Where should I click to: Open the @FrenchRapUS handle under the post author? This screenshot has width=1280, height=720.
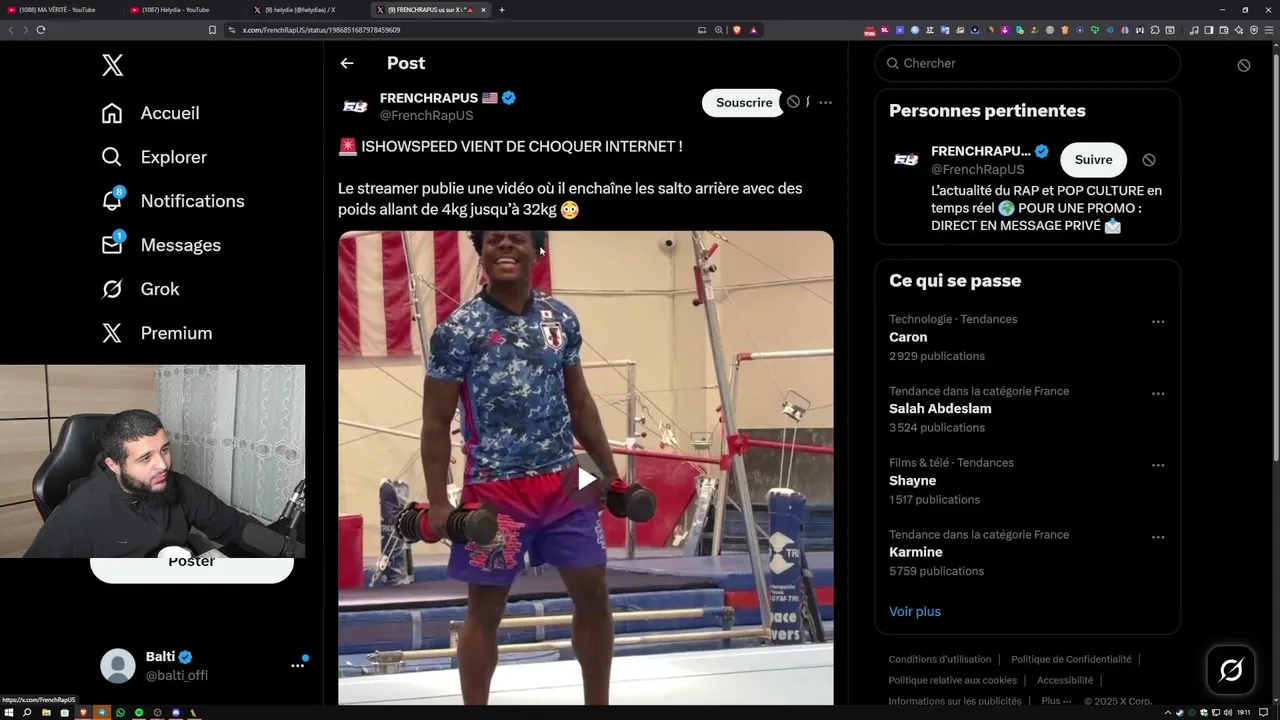tap(426, 116)
